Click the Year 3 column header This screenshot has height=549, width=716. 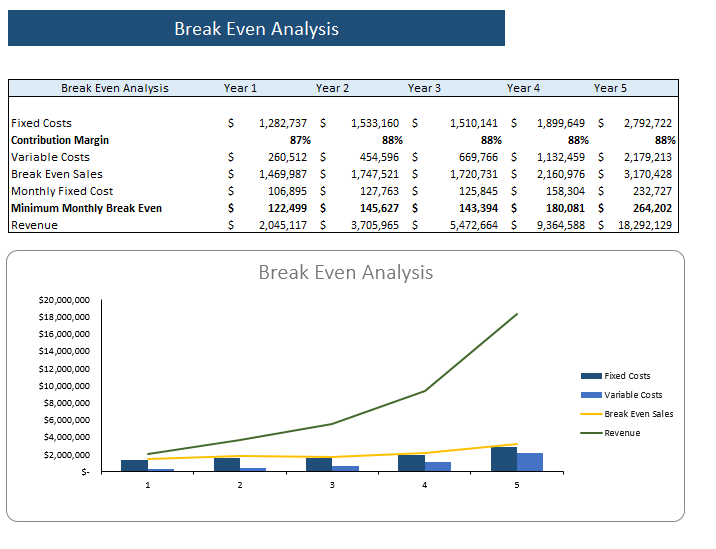tap(424, 88)
